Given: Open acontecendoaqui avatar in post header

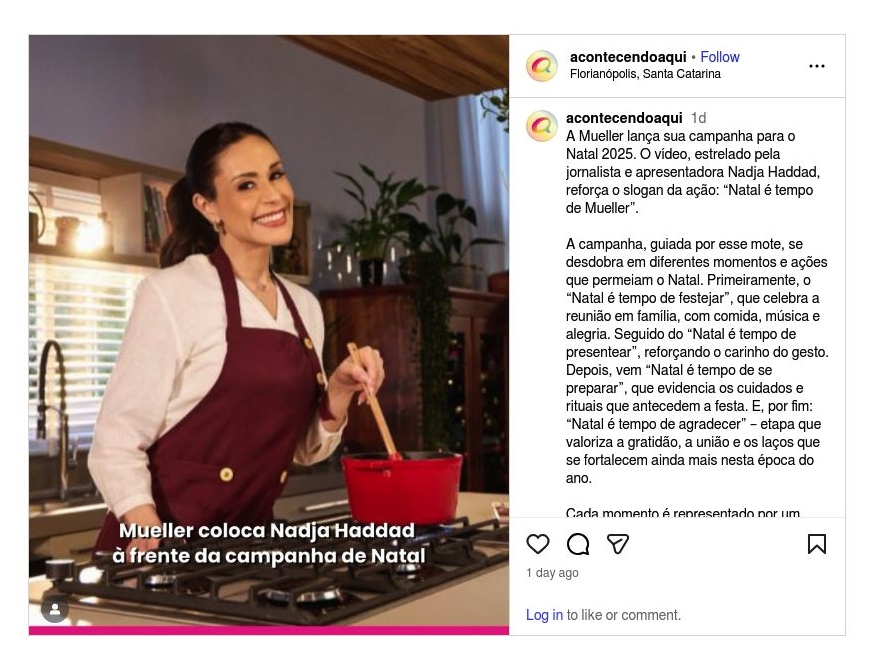Looking at the screenshot, I should point(542,66).
